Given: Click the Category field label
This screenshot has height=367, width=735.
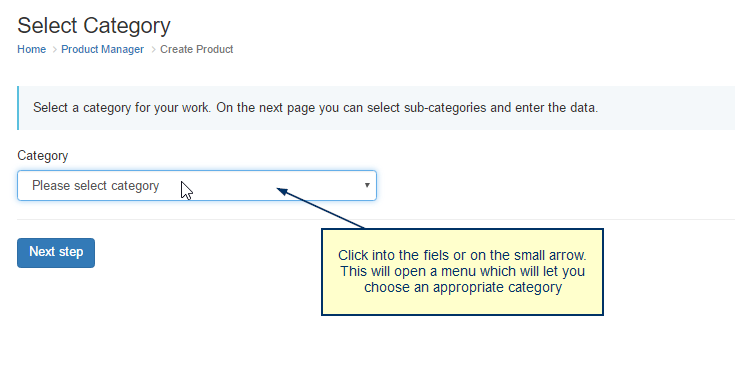Looking at the screenshot, I should (x=43, y=155).
